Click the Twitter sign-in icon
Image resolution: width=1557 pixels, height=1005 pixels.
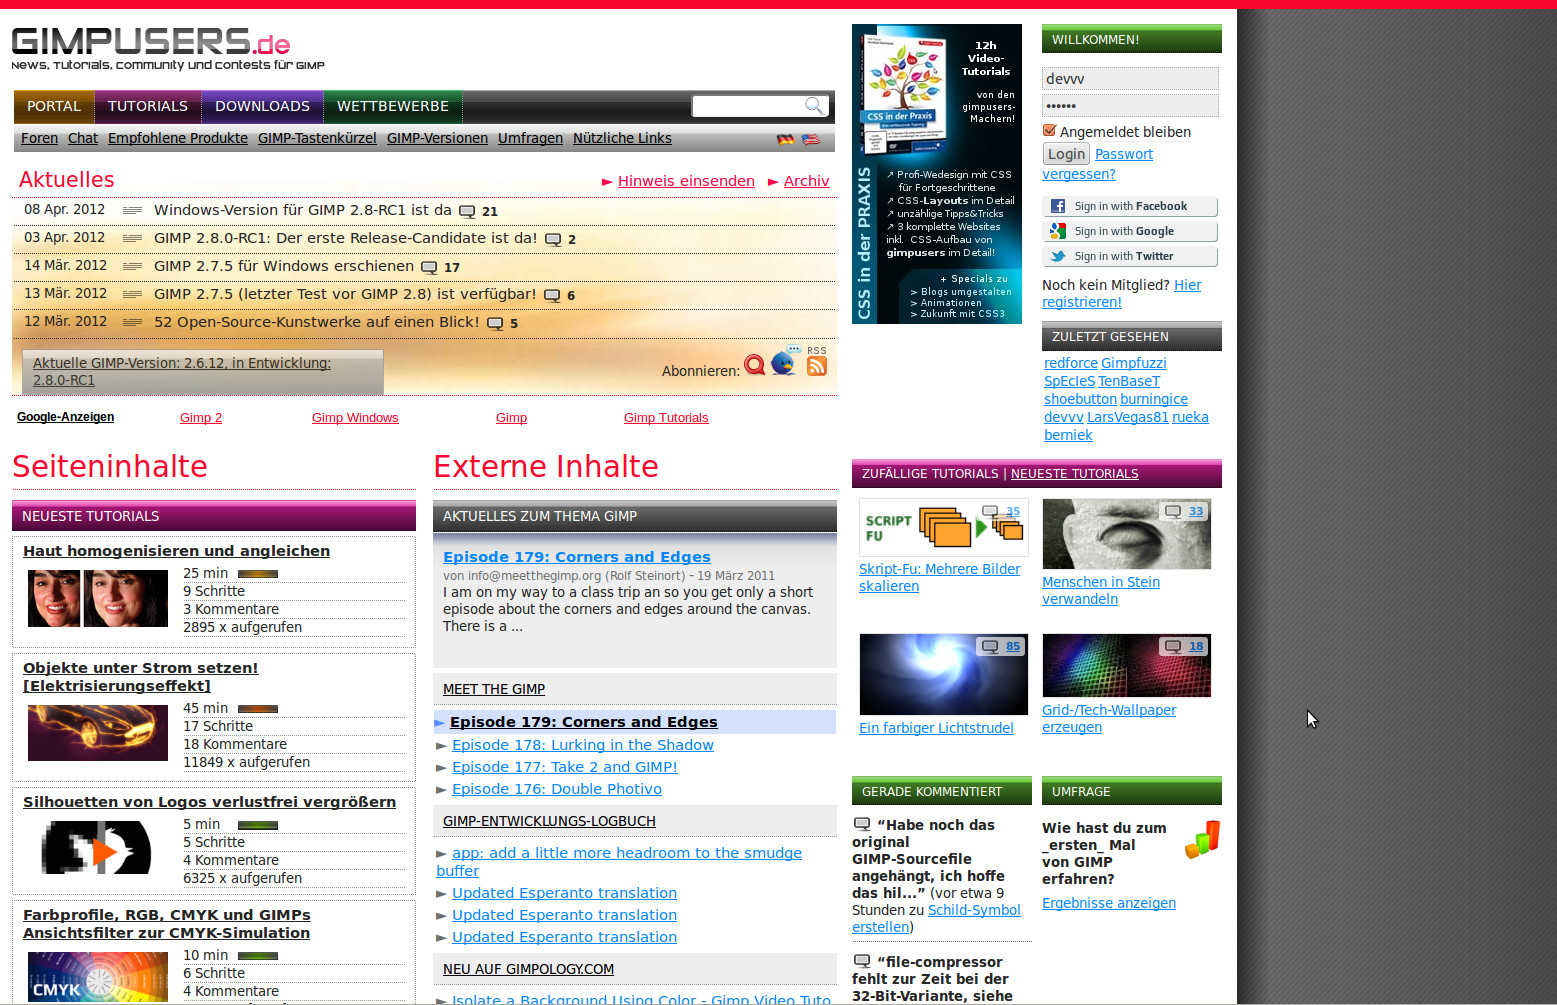1058,256
